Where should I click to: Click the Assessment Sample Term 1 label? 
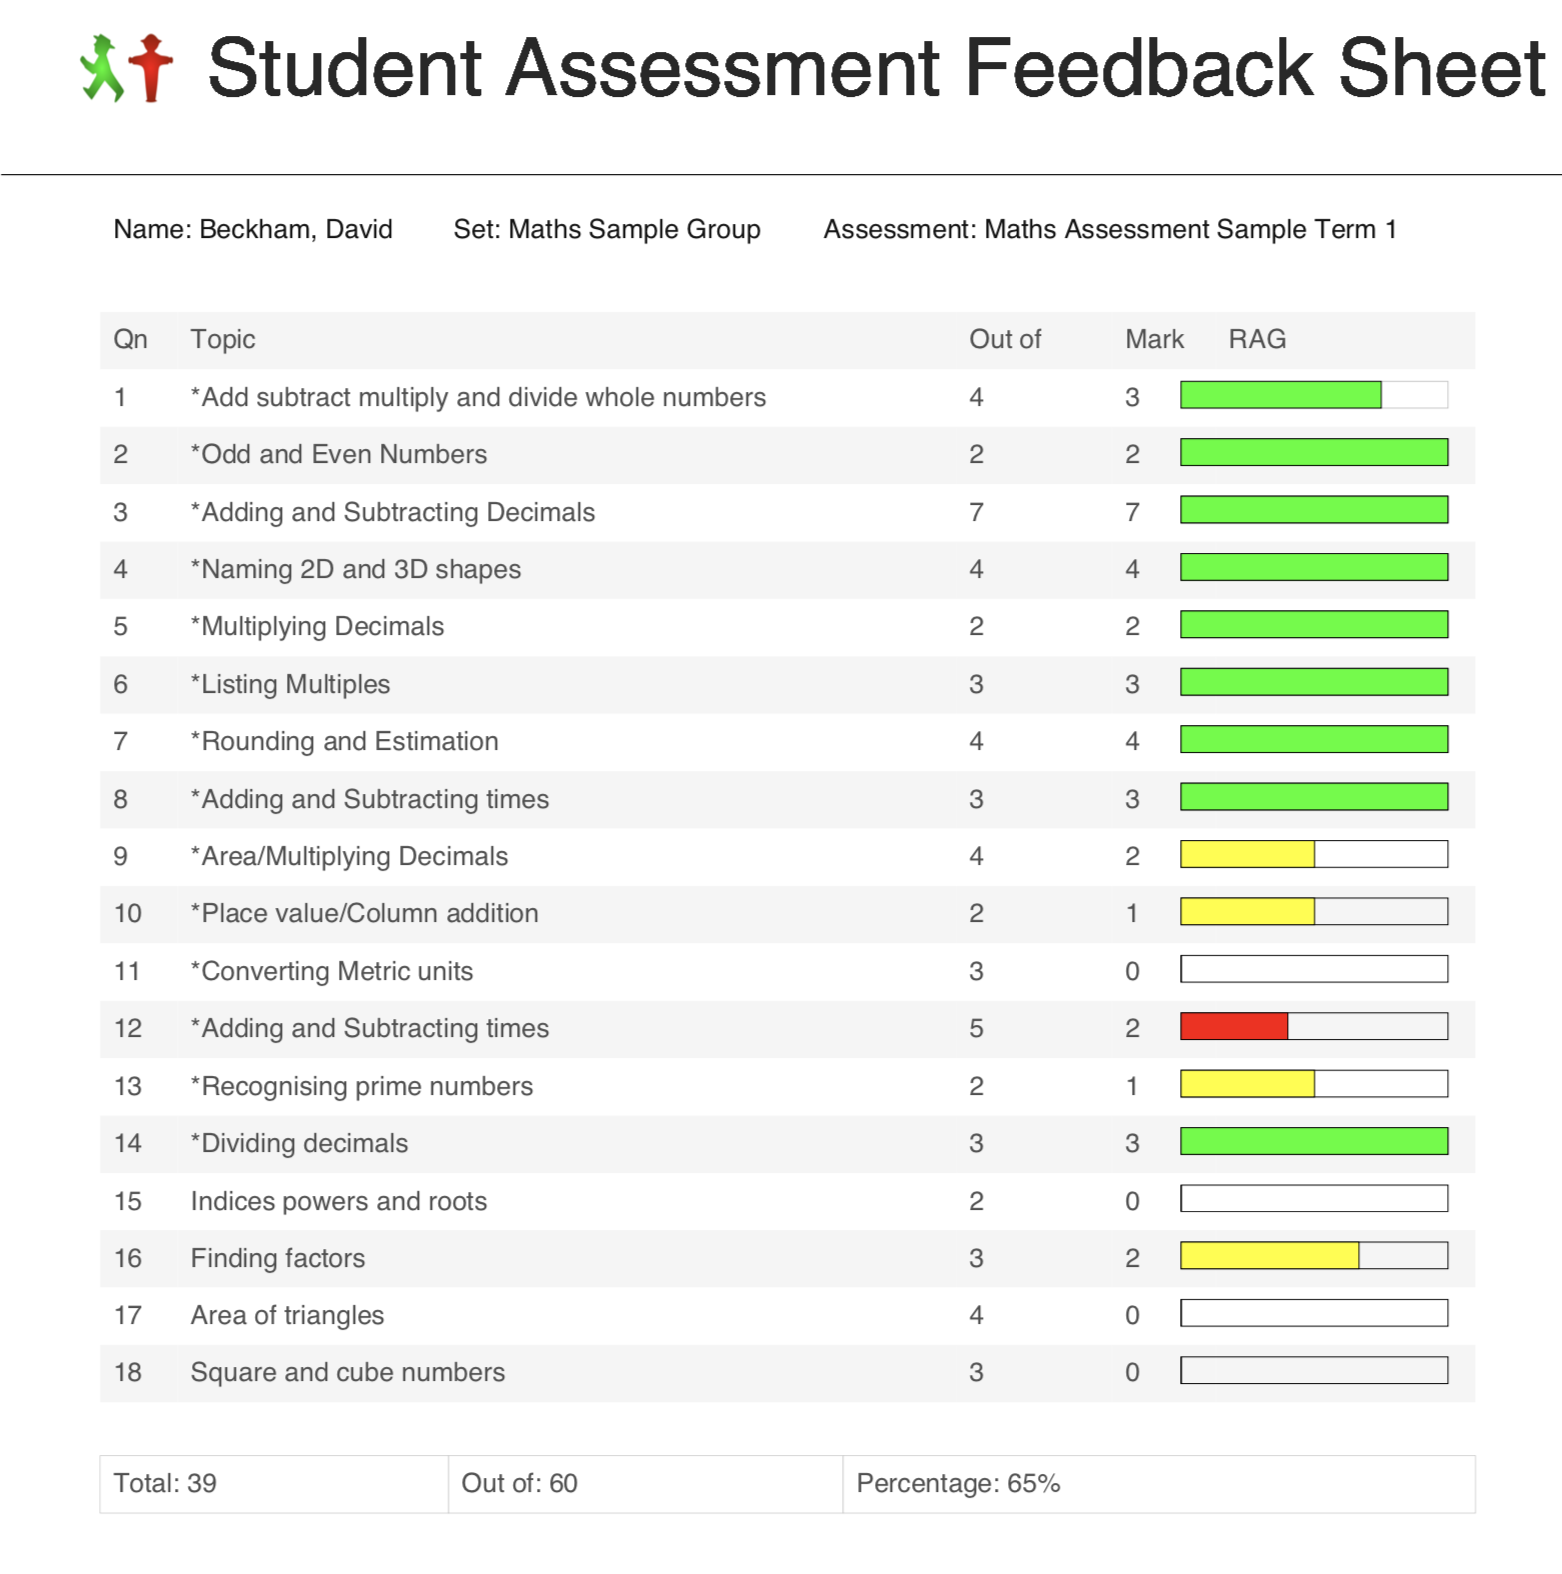point(1109,229)
